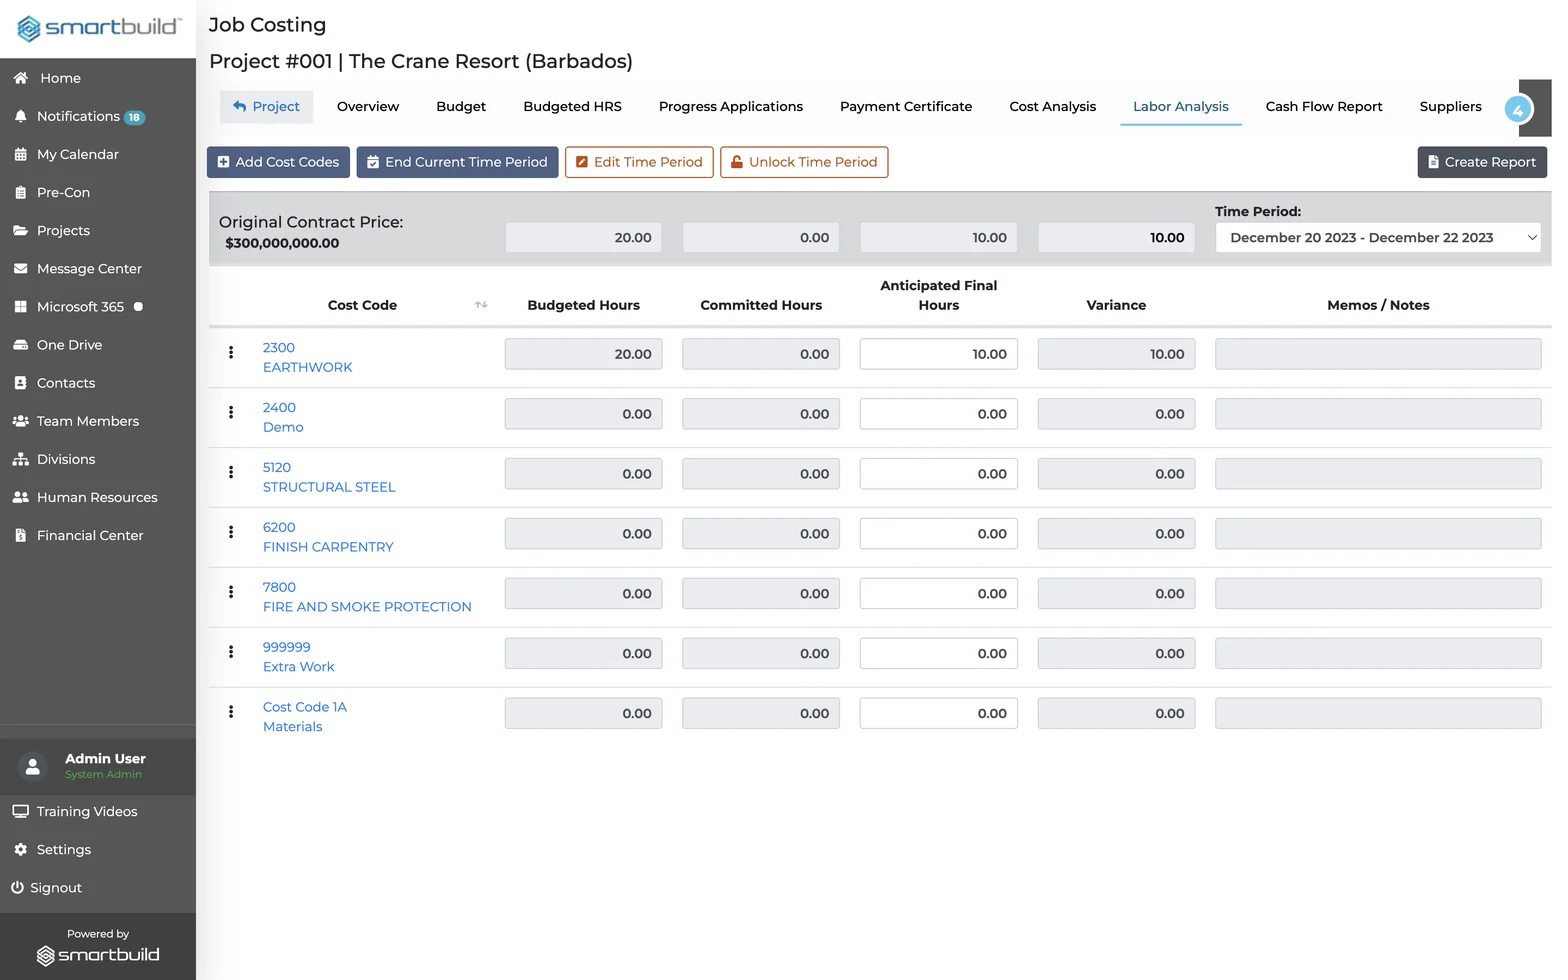The height and width of the screenshot is (980, 1568).
Task: Click the Create Report button
Action: (1482, 162)
